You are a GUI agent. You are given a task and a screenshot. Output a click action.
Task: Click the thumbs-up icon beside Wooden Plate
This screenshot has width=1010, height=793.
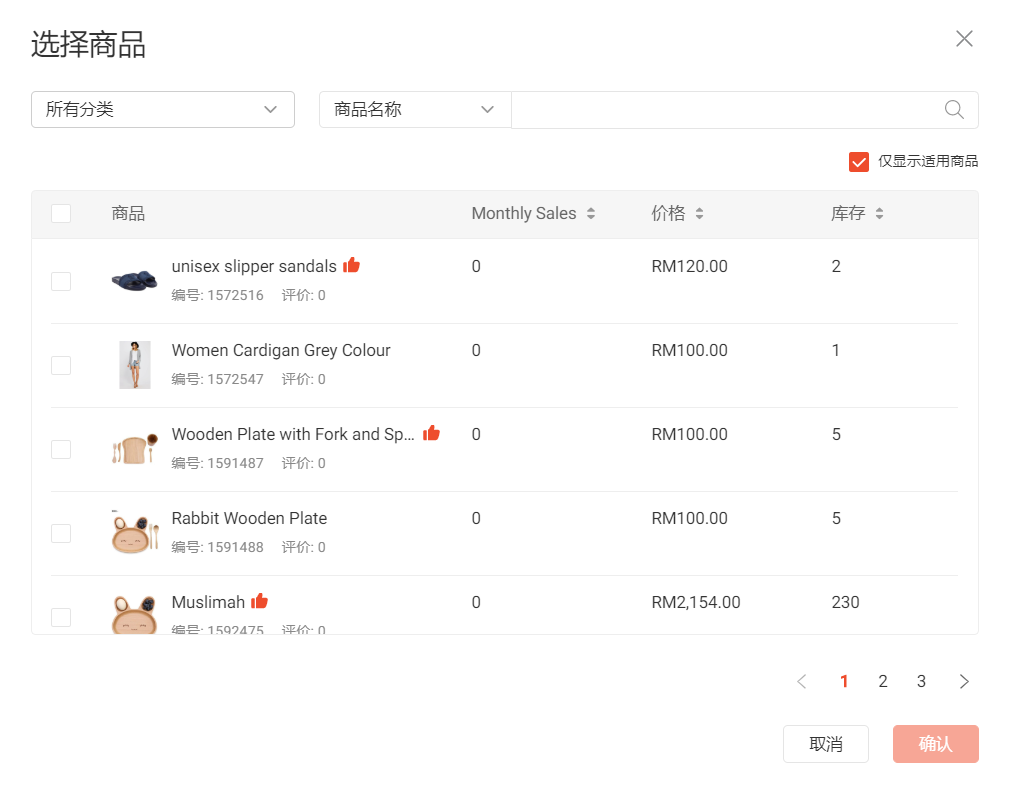(x=431, y=432)
